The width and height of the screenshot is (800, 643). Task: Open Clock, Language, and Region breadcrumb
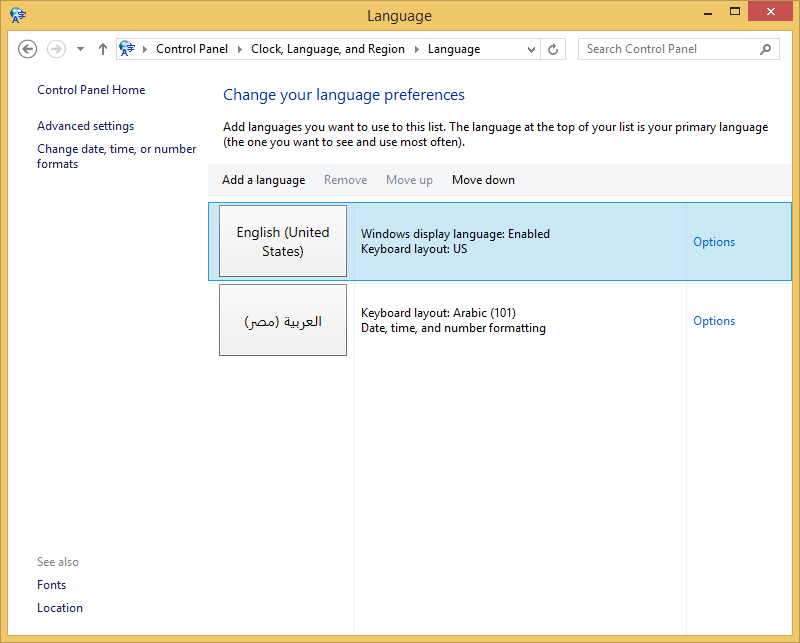coord(328,49)
